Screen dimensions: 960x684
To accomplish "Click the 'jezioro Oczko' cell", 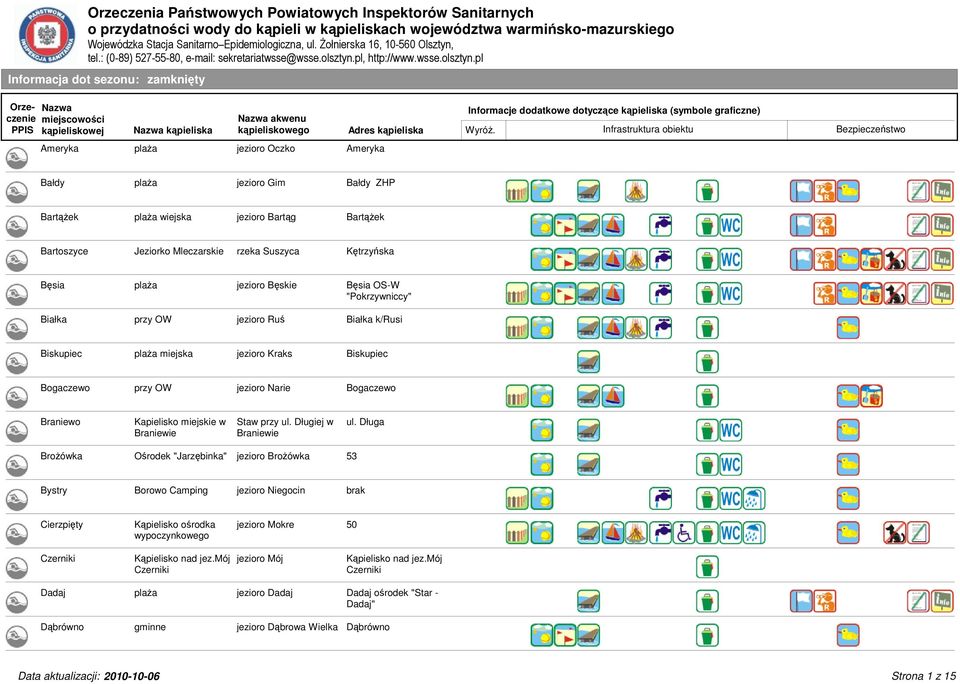I will tap(266, 149).
